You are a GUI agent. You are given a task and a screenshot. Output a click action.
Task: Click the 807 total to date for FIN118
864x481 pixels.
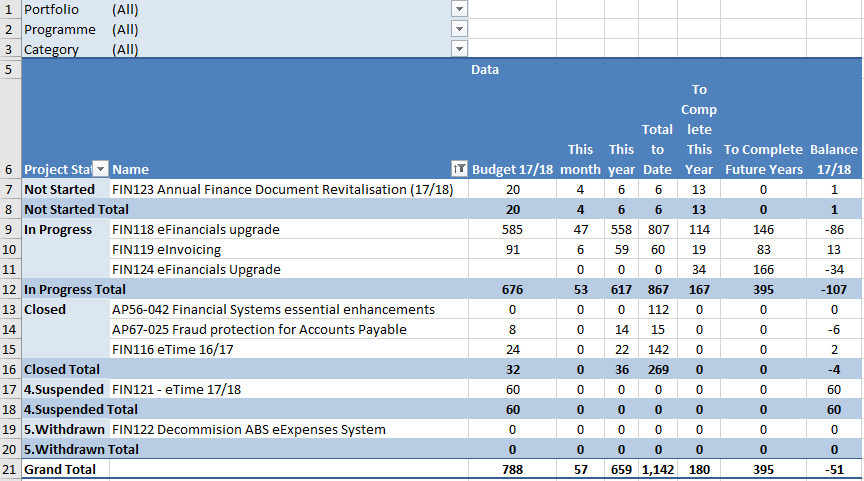[x=658, y=229]
